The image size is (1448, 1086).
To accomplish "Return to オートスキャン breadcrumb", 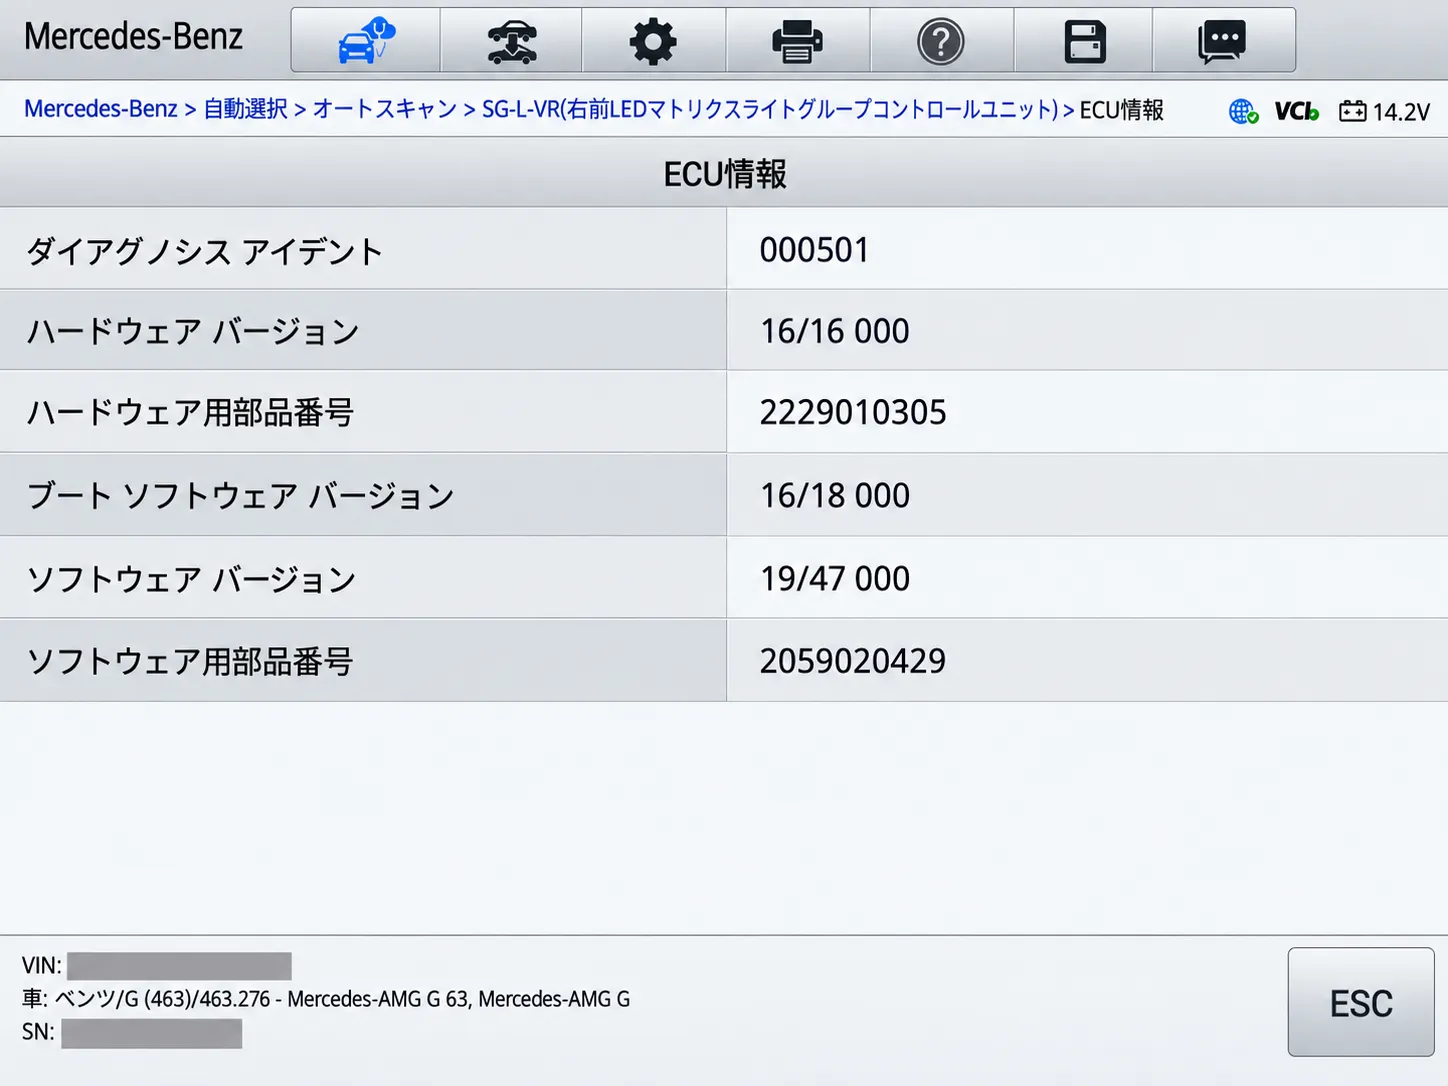I will tap(385, 109).
